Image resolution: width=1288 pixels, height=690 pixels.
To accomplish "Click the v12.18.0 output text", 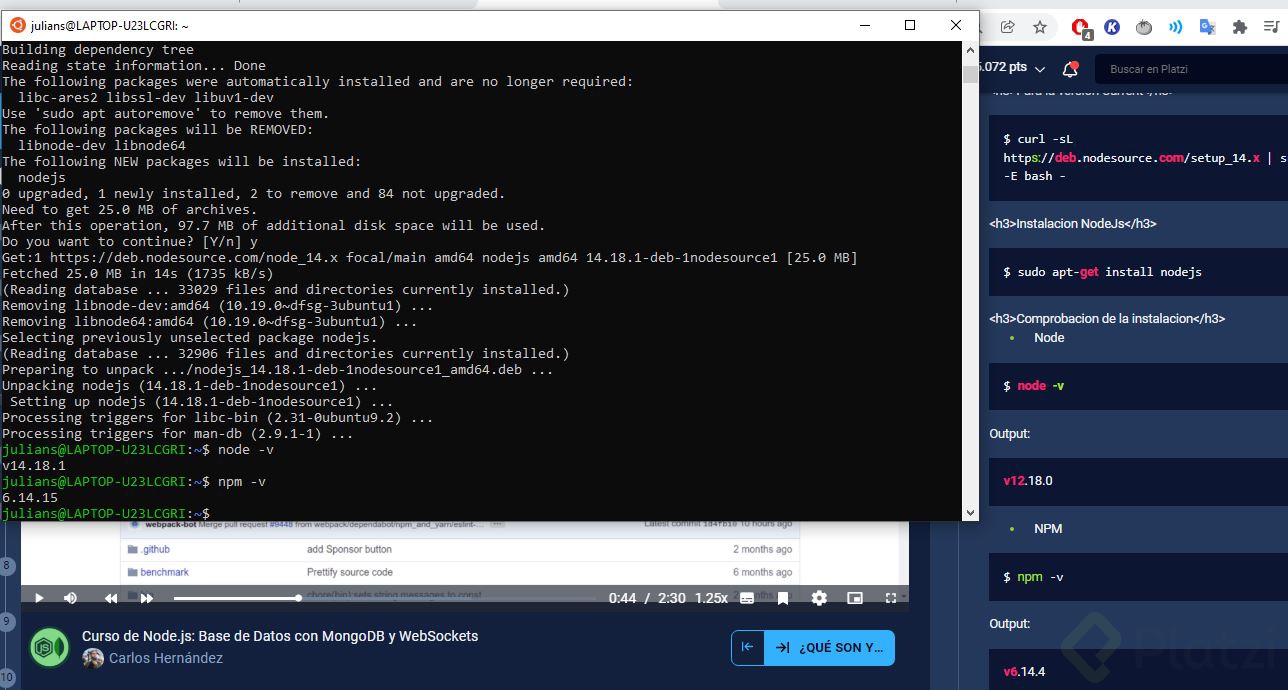I will pos(1028,480).
